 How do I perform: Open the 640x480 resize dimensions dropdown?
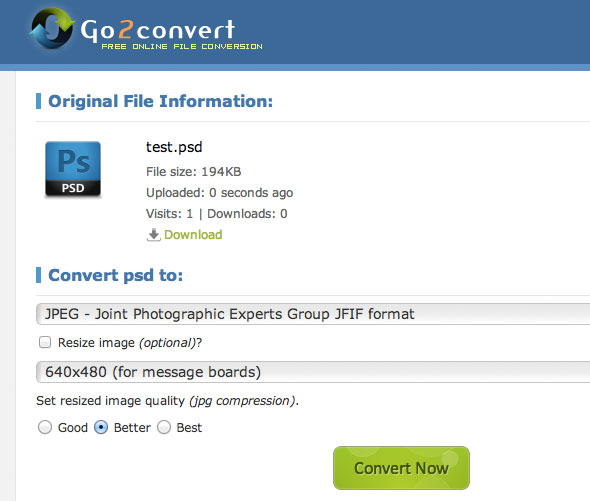[313, 372]
